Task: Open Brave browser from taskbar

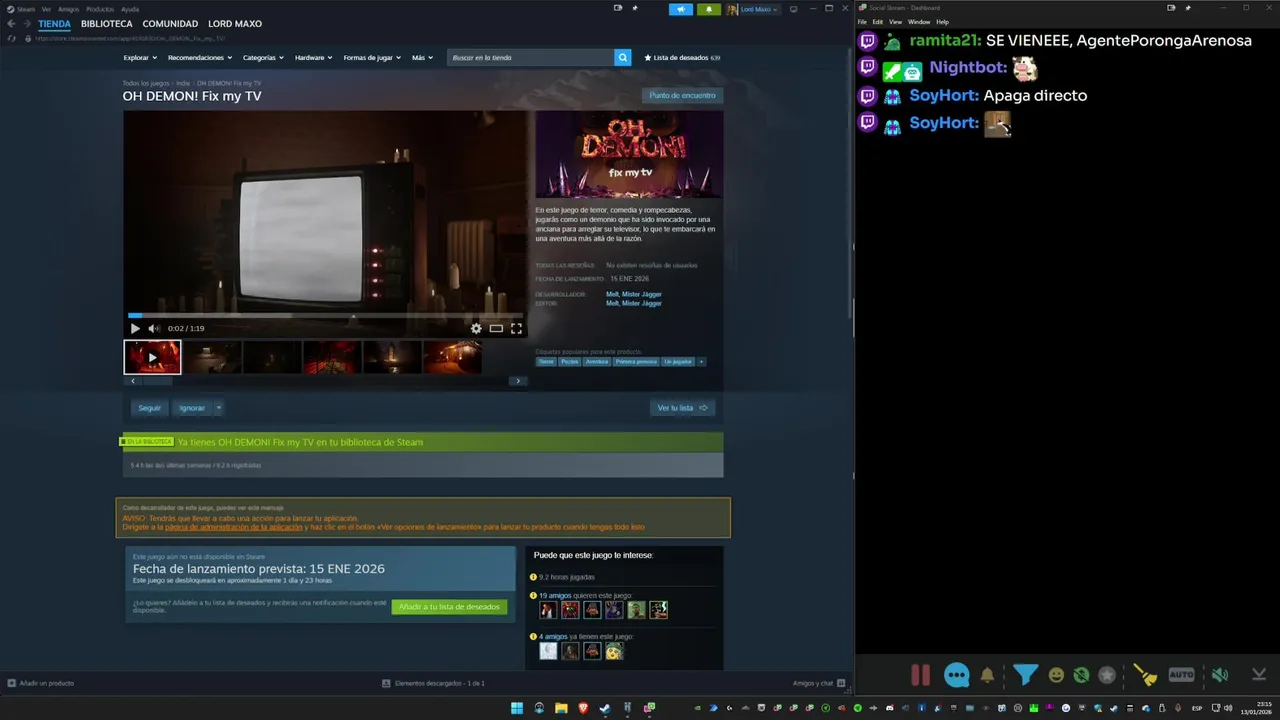Action: click(583, 708)
